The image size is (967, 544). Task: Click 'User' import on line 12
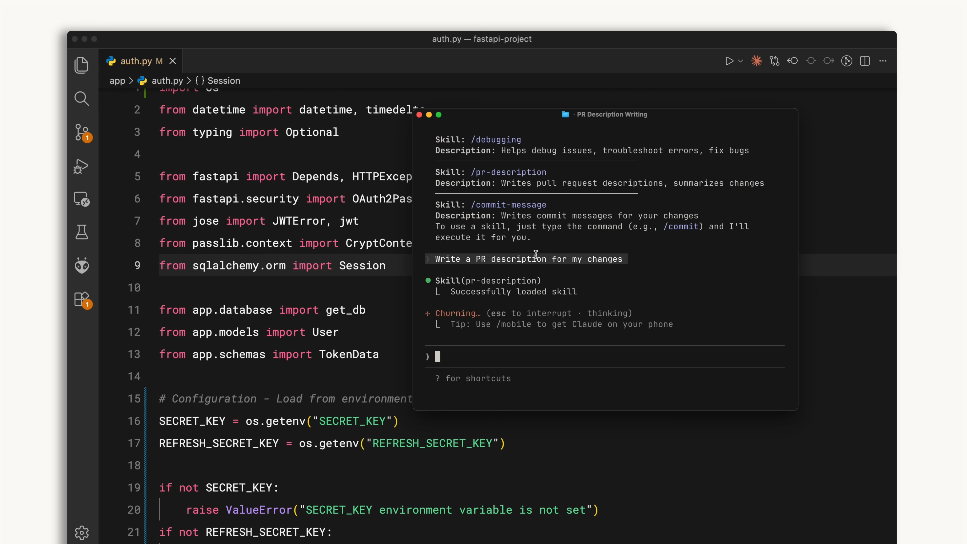325,332
